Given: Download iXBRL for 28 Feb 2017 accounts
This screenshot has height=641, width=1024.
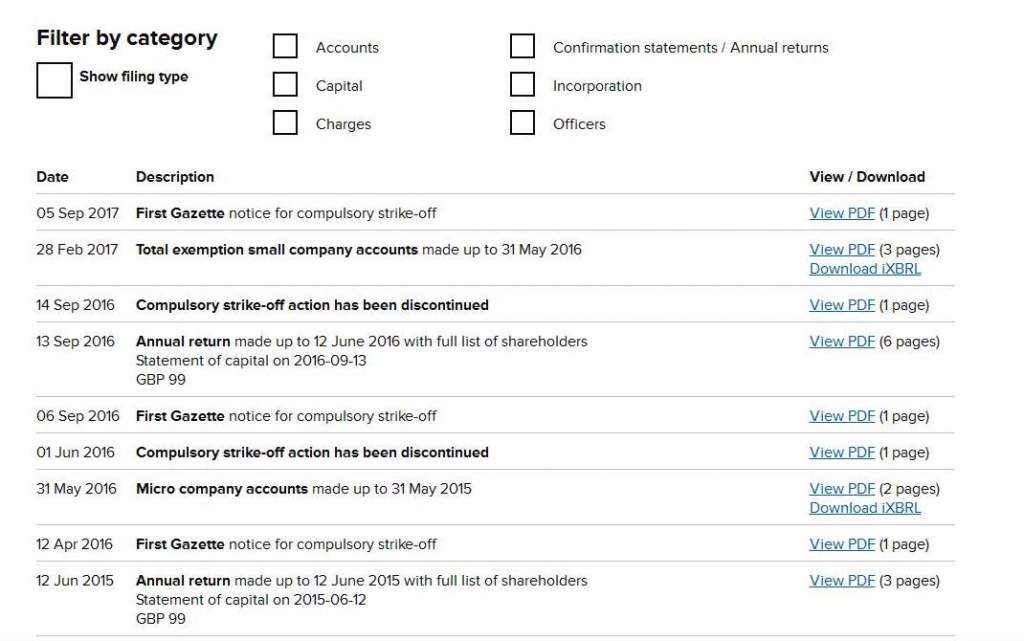Looking at the screenshot, I should [x=865, y=268].
